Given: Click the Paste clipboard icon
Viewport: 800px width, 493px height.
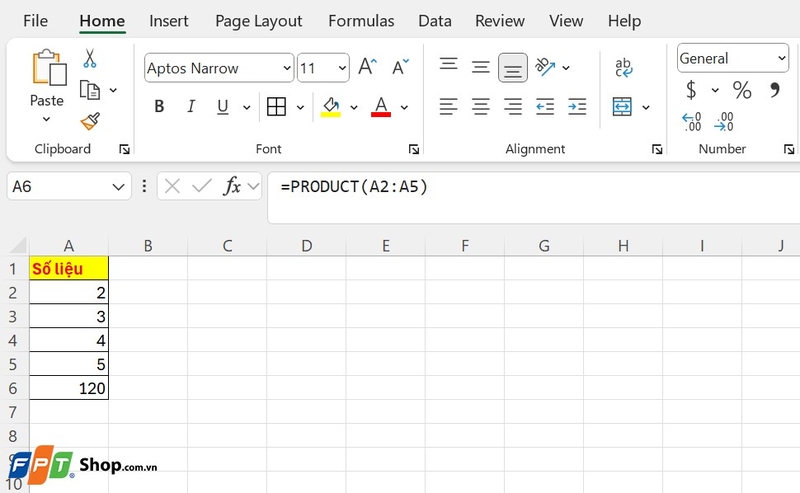Looking at the screenshot, I should coord(49,67).
